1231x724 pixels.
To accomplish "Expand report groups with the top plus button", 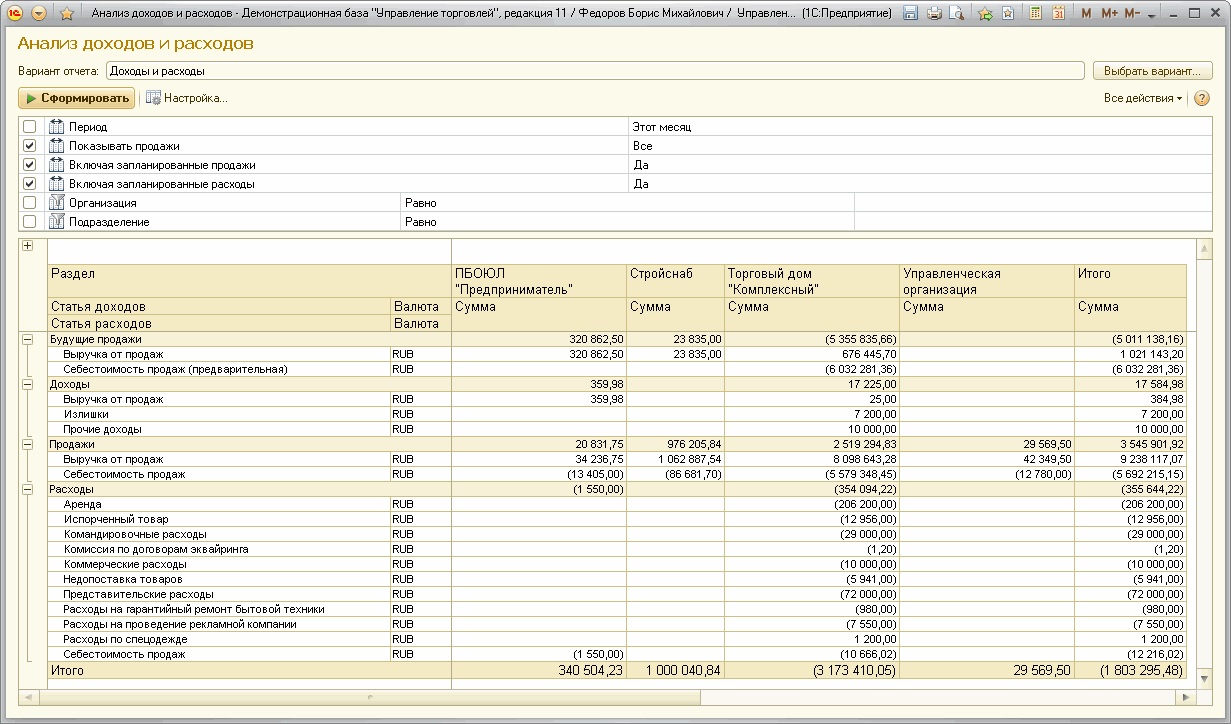I will (x=27, y=246).
